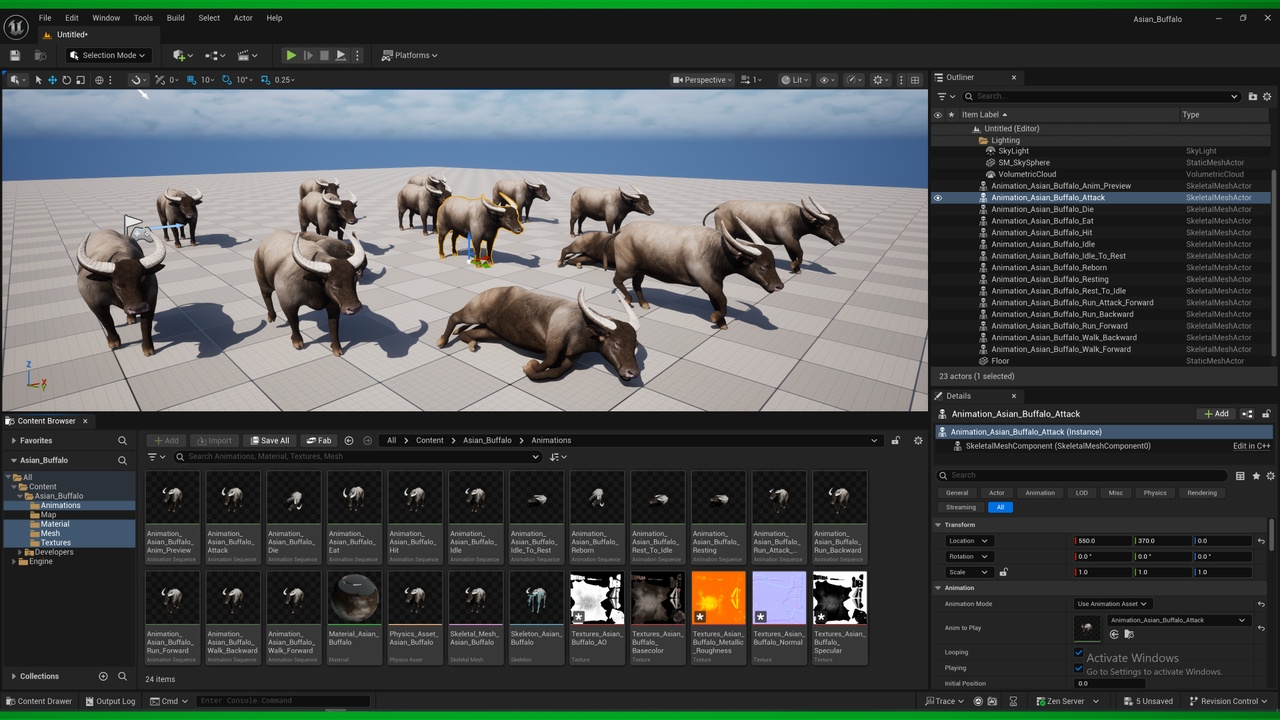This screenshot has width=1280, height=720.
Task: Click the Save All button
Action: click(270, 440)
